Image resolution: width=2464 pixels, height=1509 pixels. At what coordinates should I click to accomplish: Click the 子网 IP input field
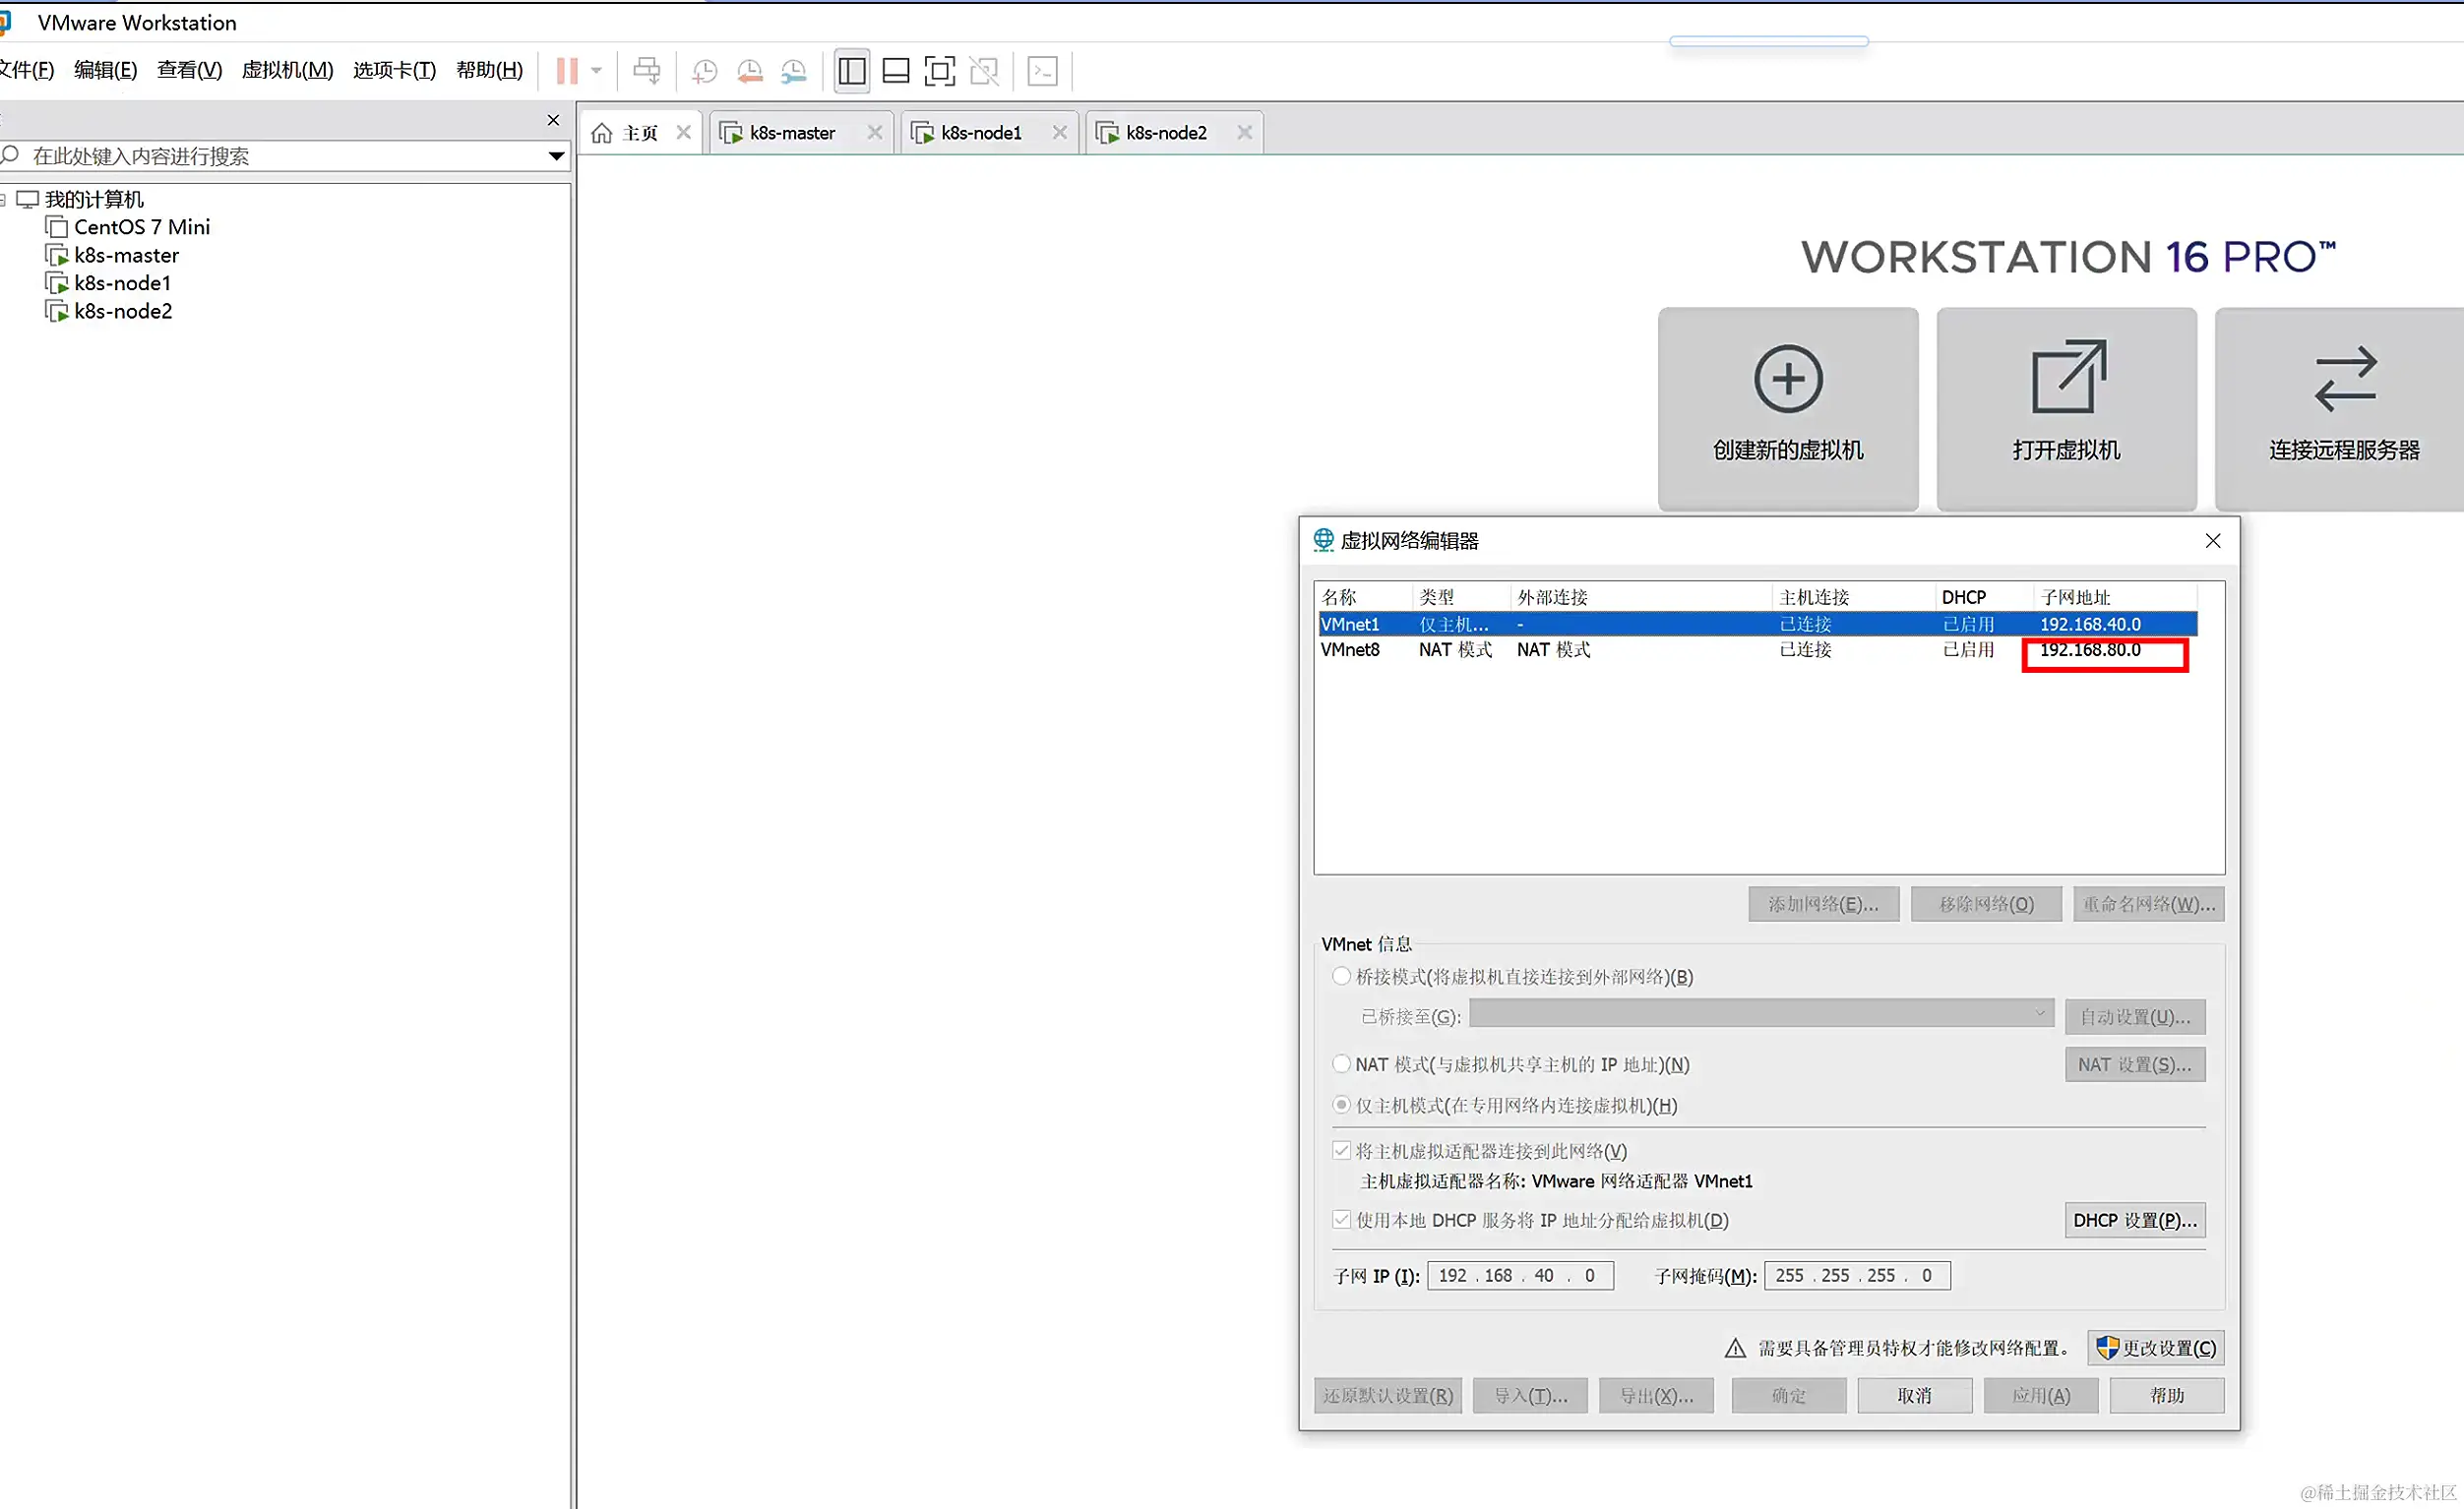1520,1276
